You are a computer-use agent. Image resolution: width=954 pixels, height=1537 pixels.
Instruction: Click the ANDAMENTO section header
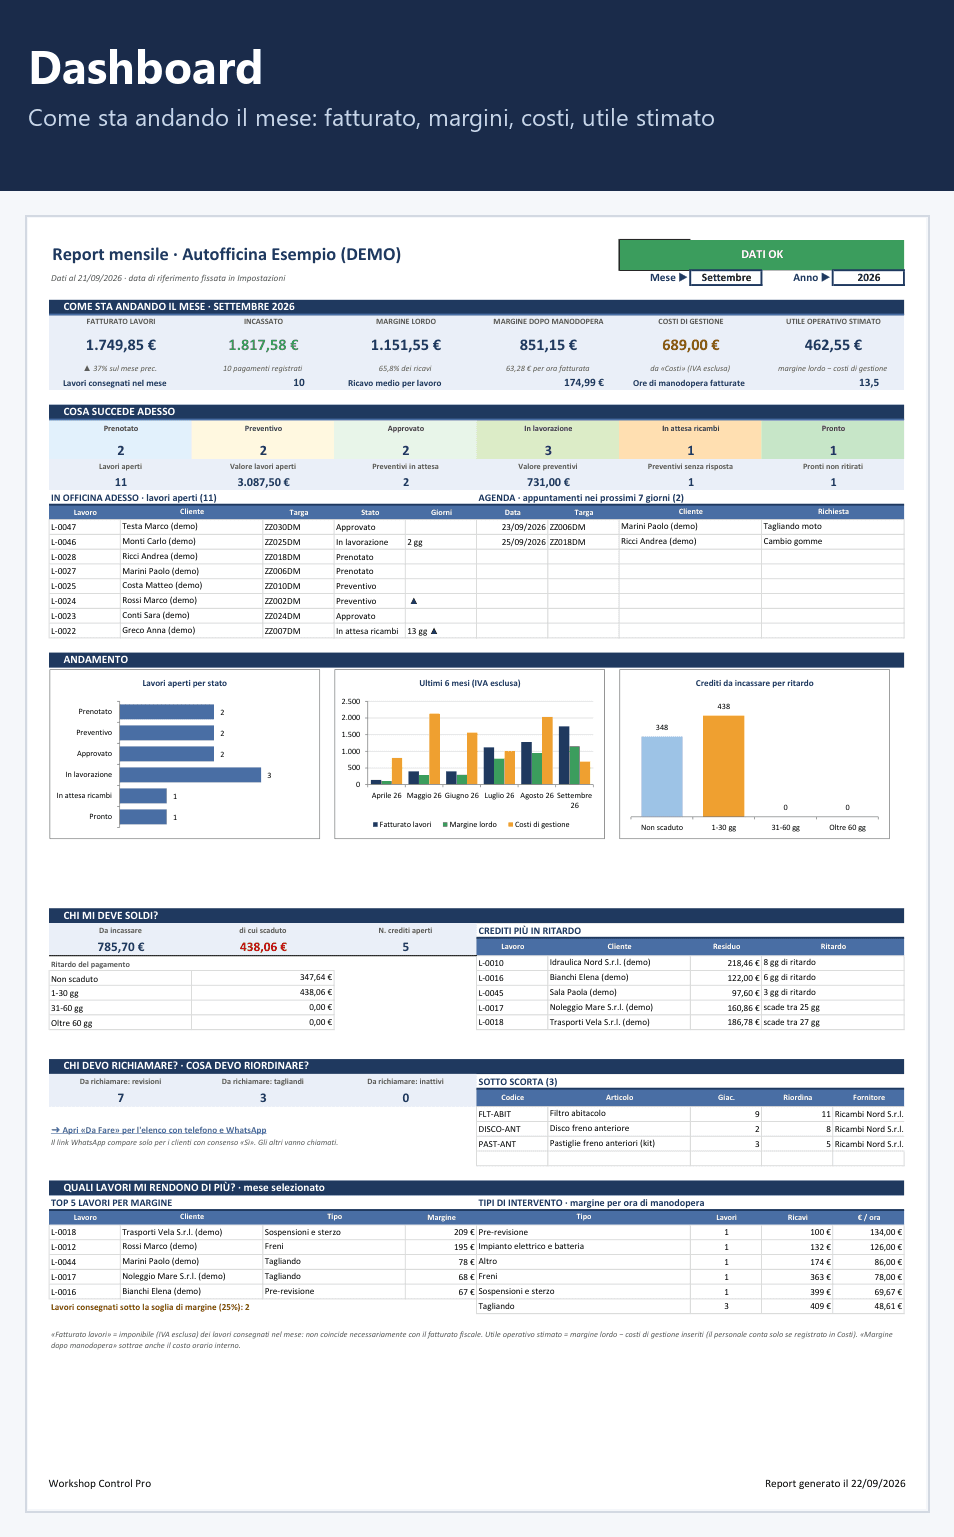point(477,660)
